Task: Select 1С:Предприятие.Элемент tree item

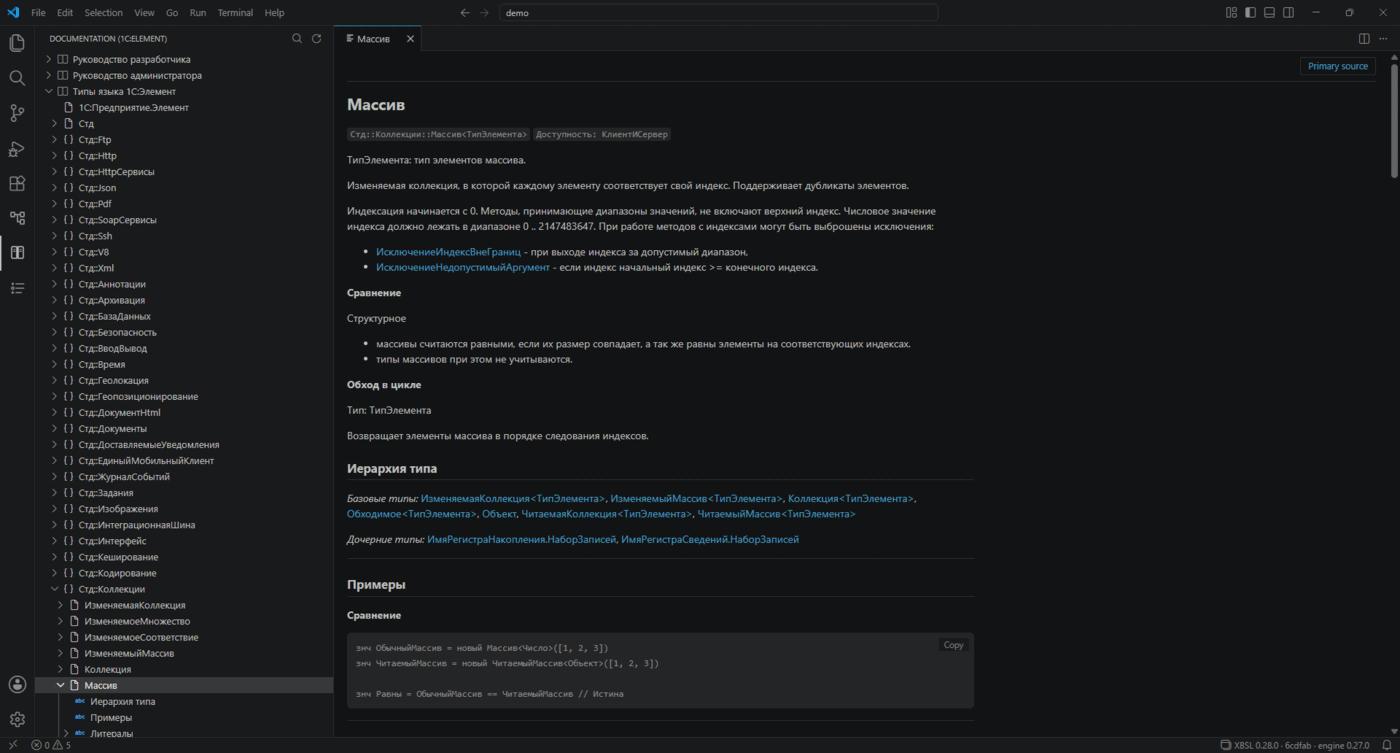Action: (x=134, y=107)
